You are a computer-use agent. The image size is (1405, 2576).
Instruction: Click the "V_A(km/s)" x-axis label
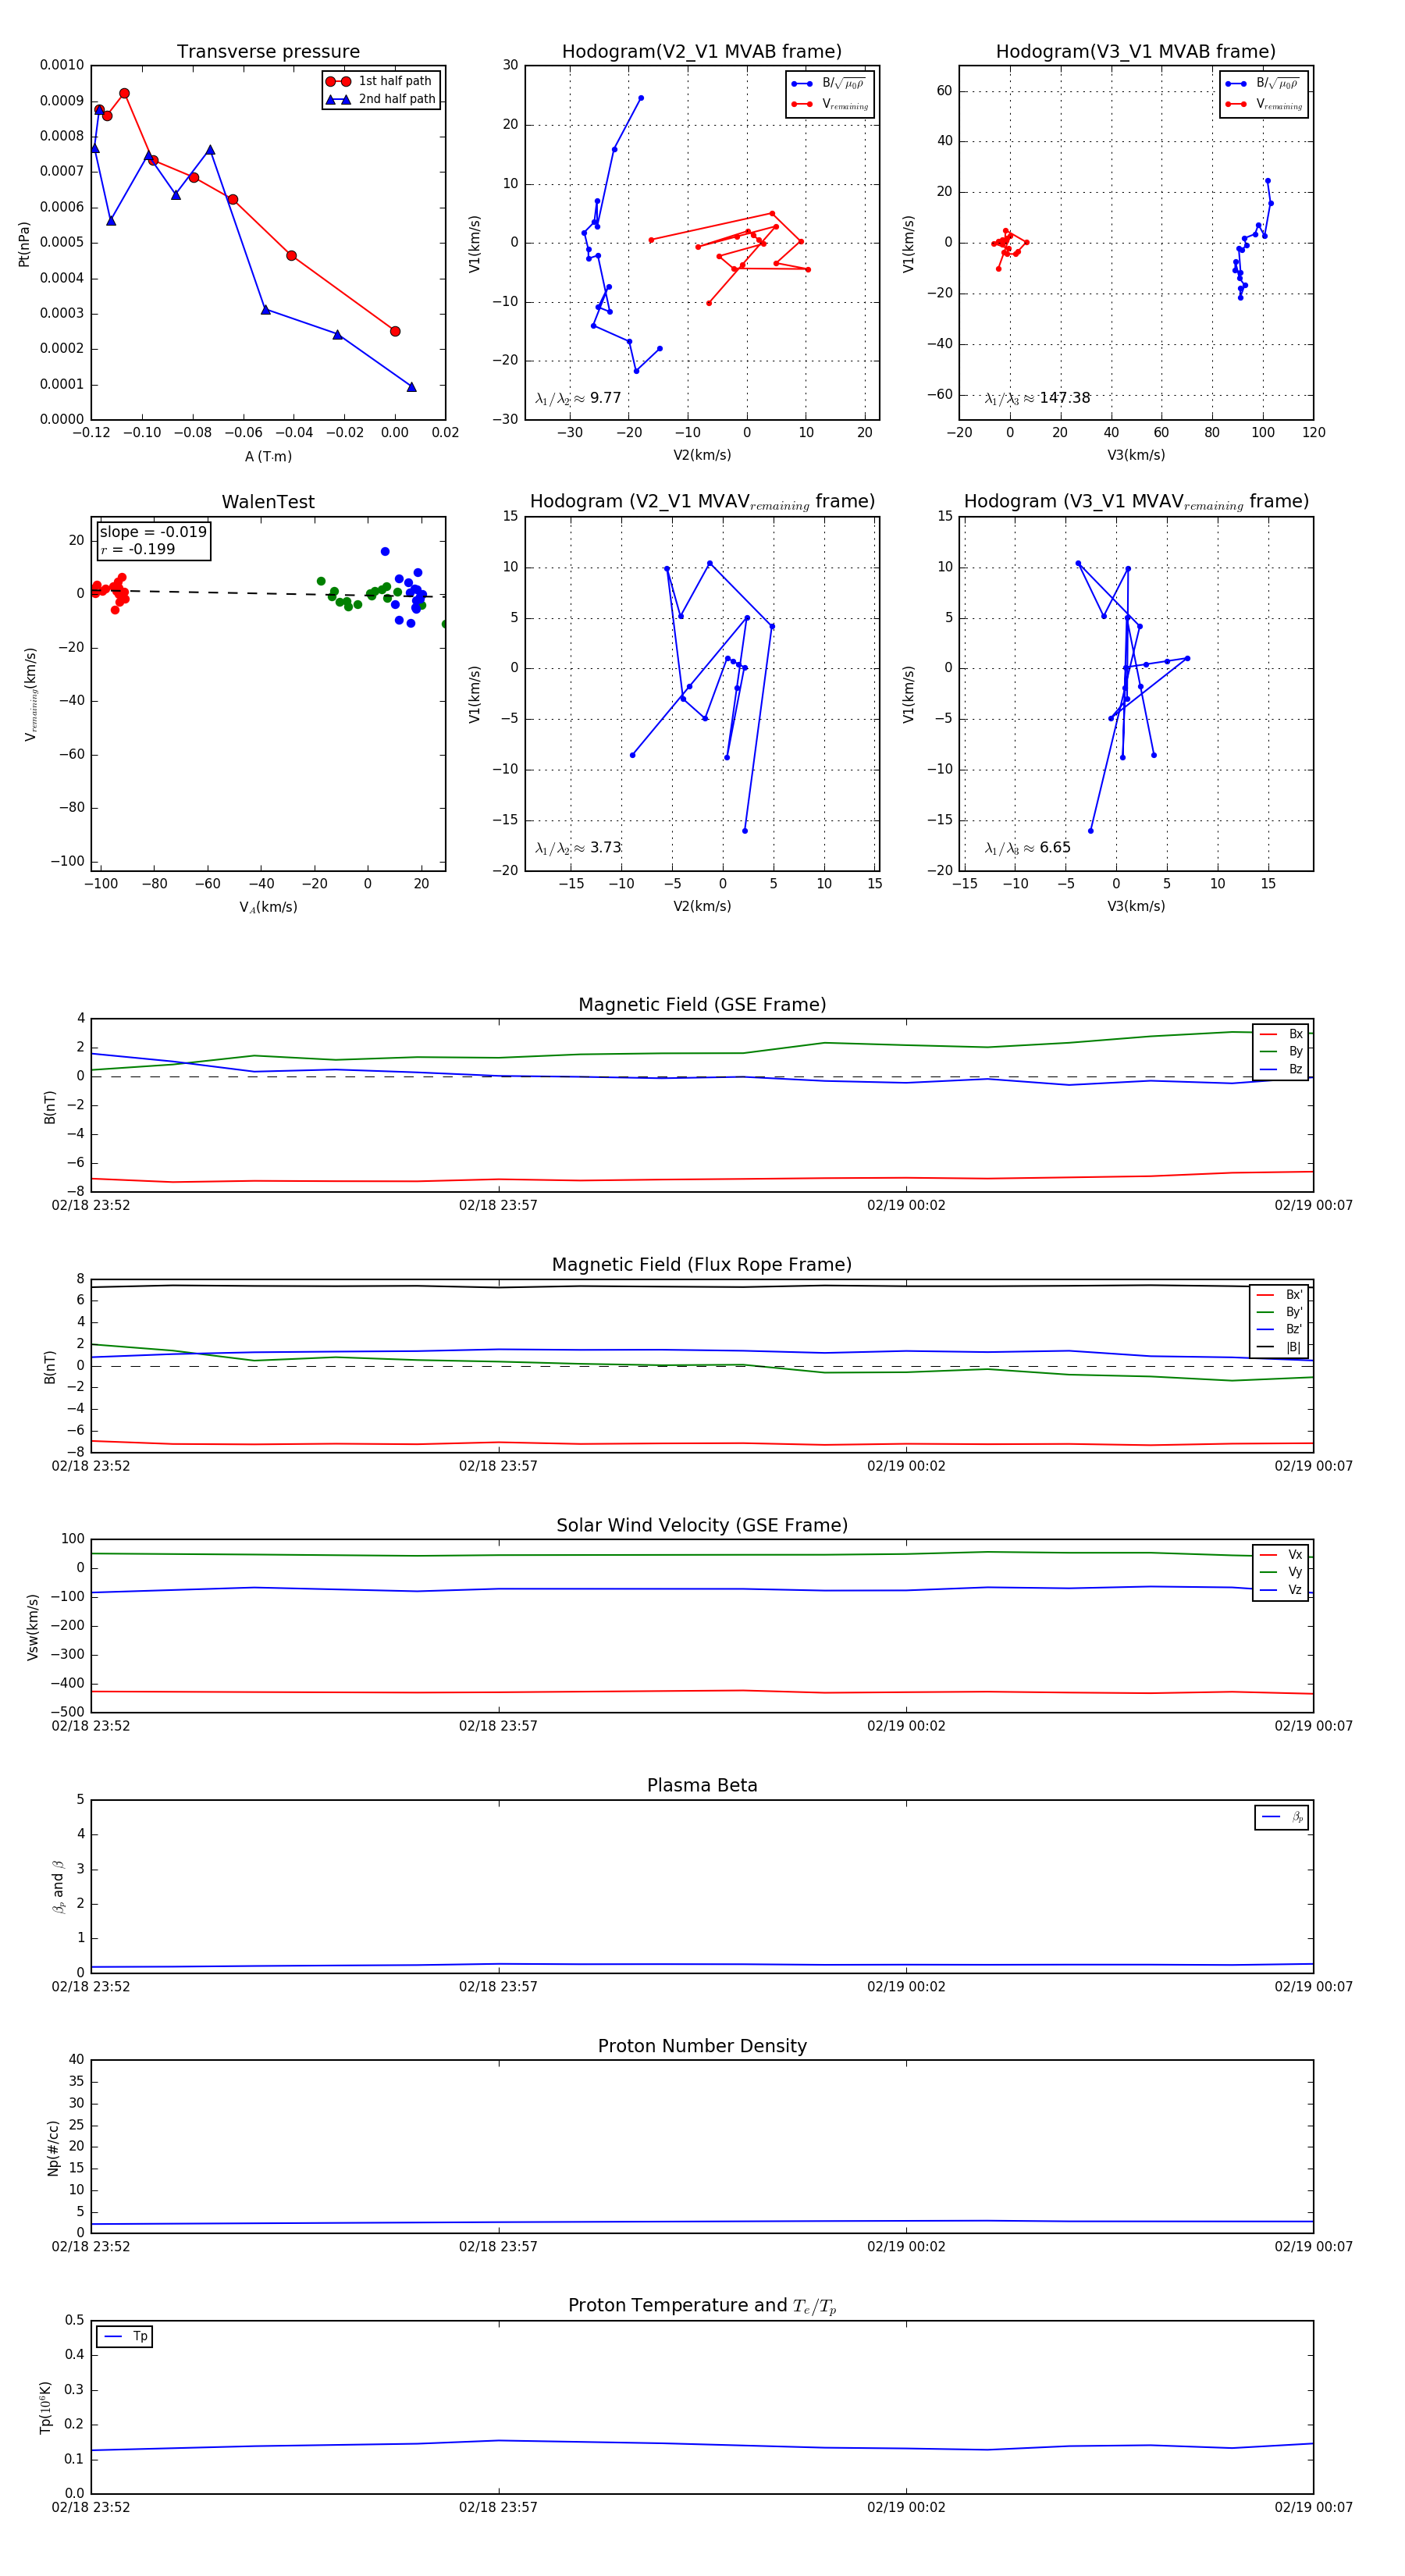268,907
